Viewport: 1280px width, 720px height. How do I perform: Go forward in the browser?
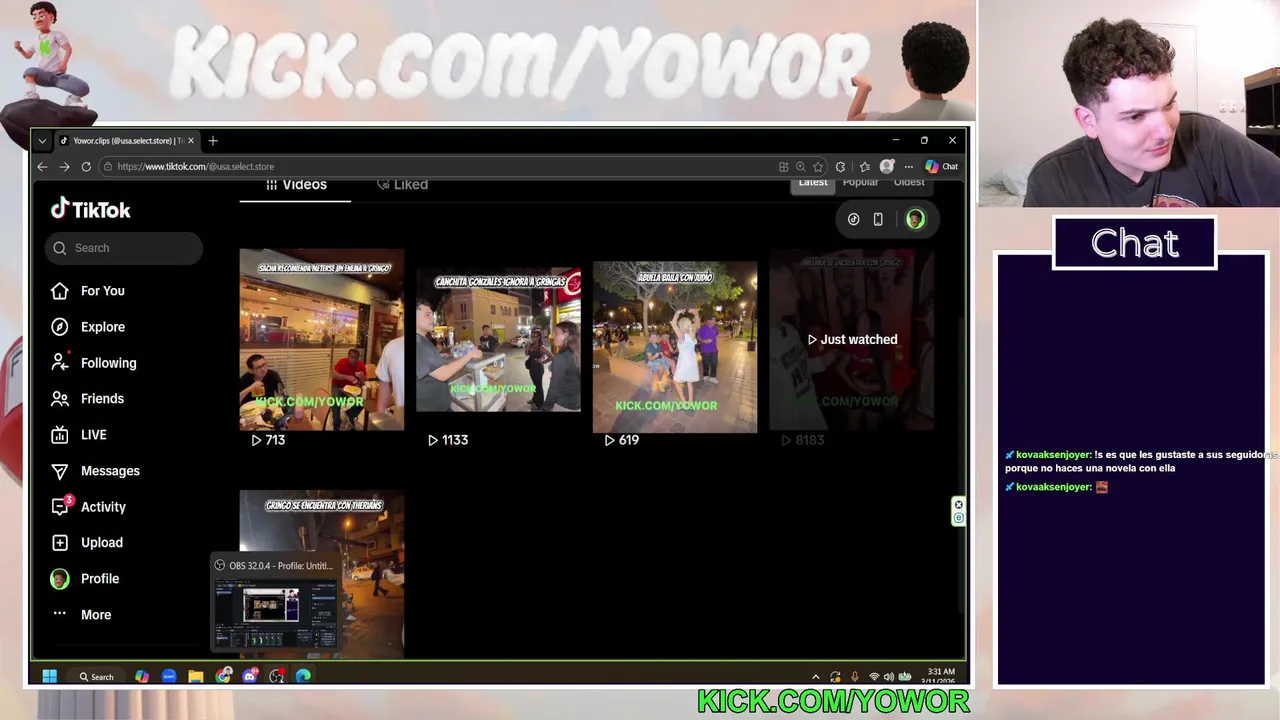[64, 167]
